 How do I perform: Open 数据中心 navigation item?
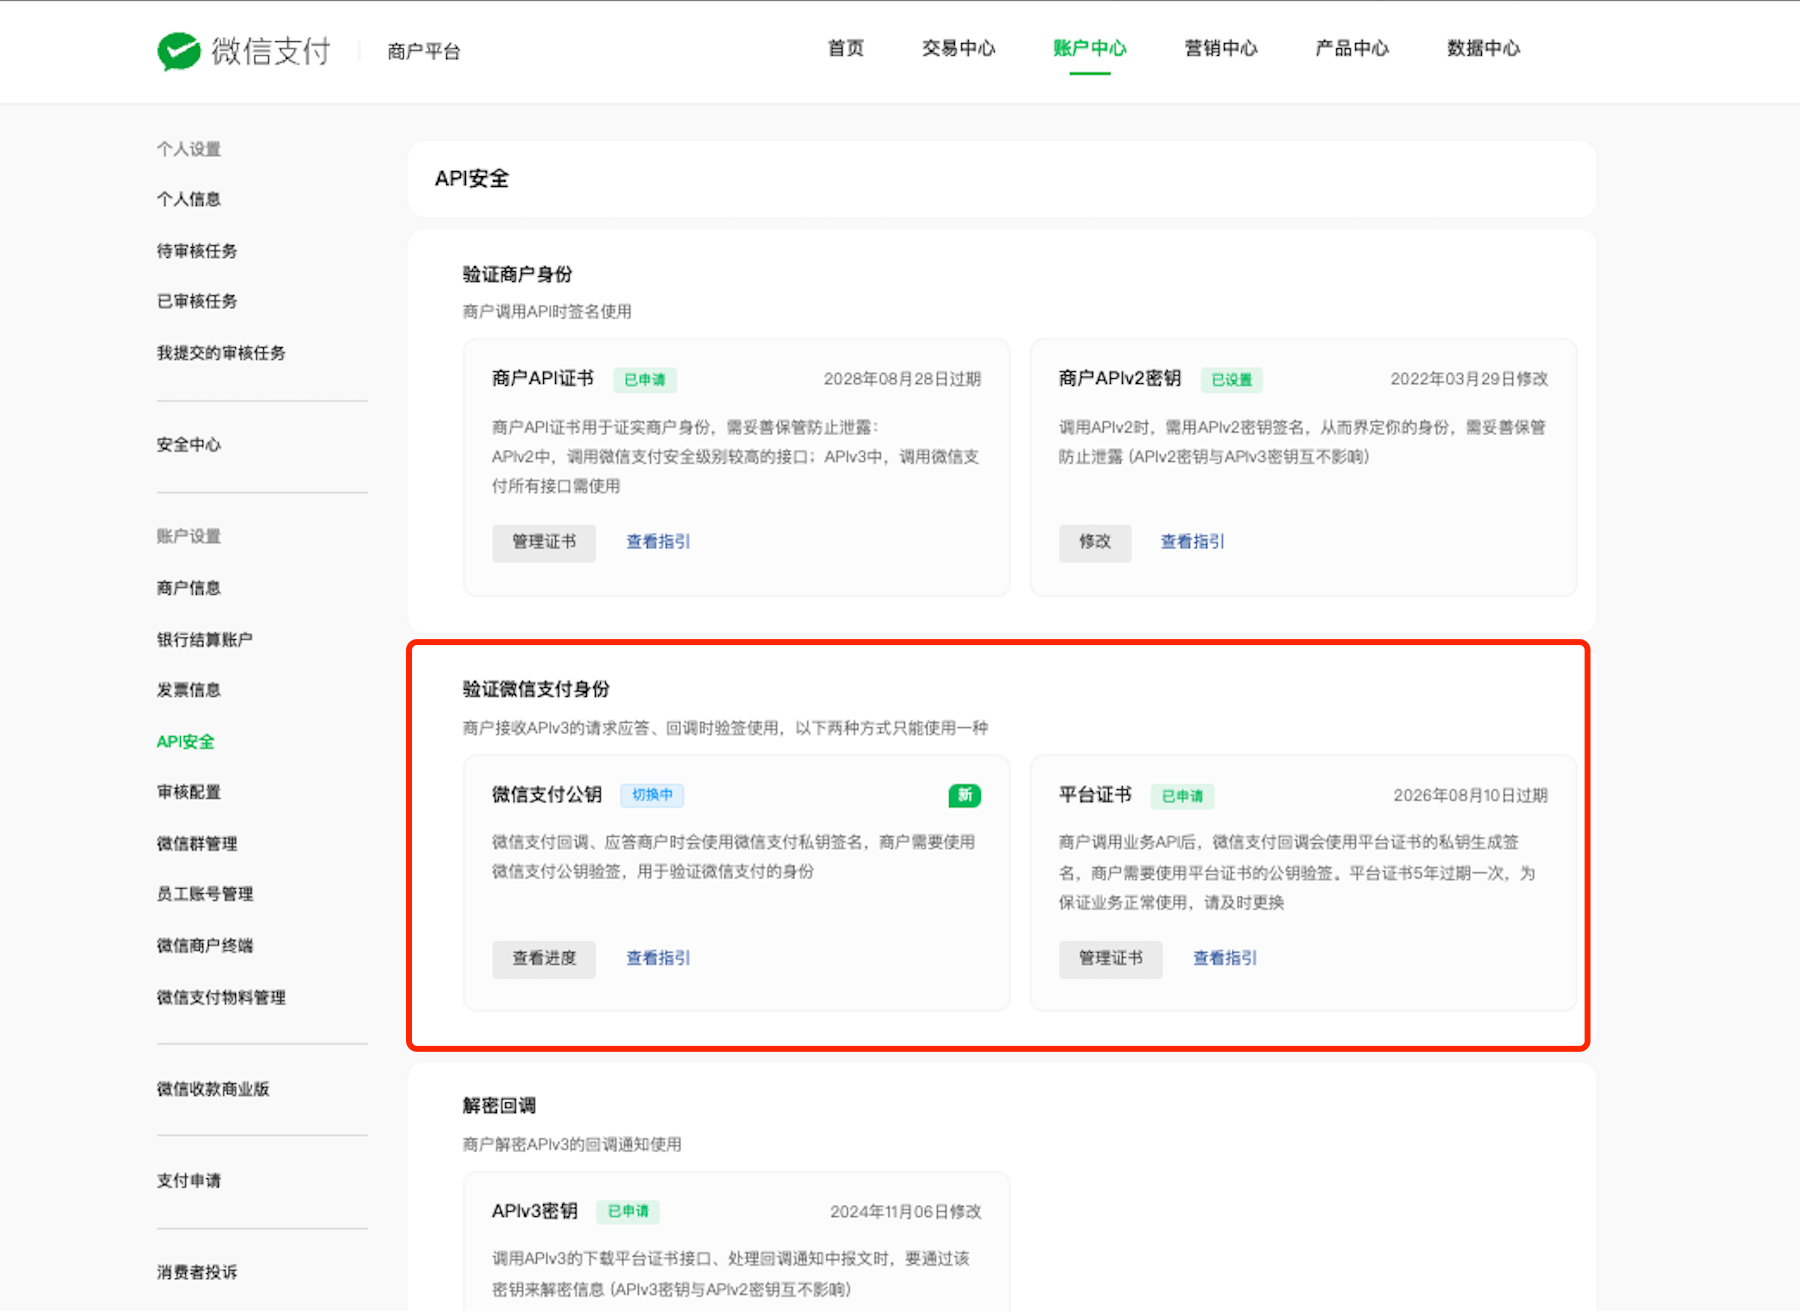[1483, 48]
